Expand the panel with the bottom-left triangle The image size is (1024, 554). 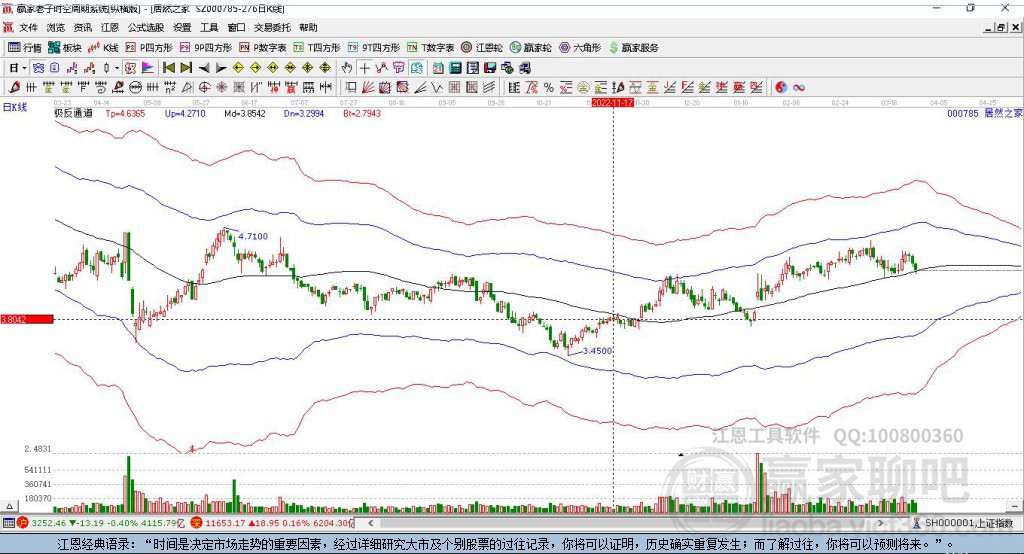(9, 506)
